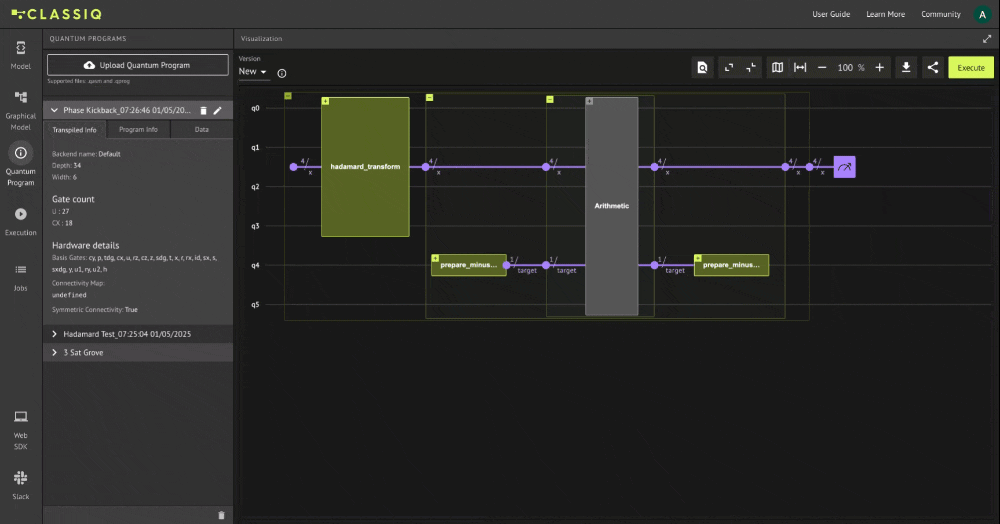This screenshot has width=1000, height=524.
Task: Expand the Hadamard Test program entry
Action: [x=54, y=334]
